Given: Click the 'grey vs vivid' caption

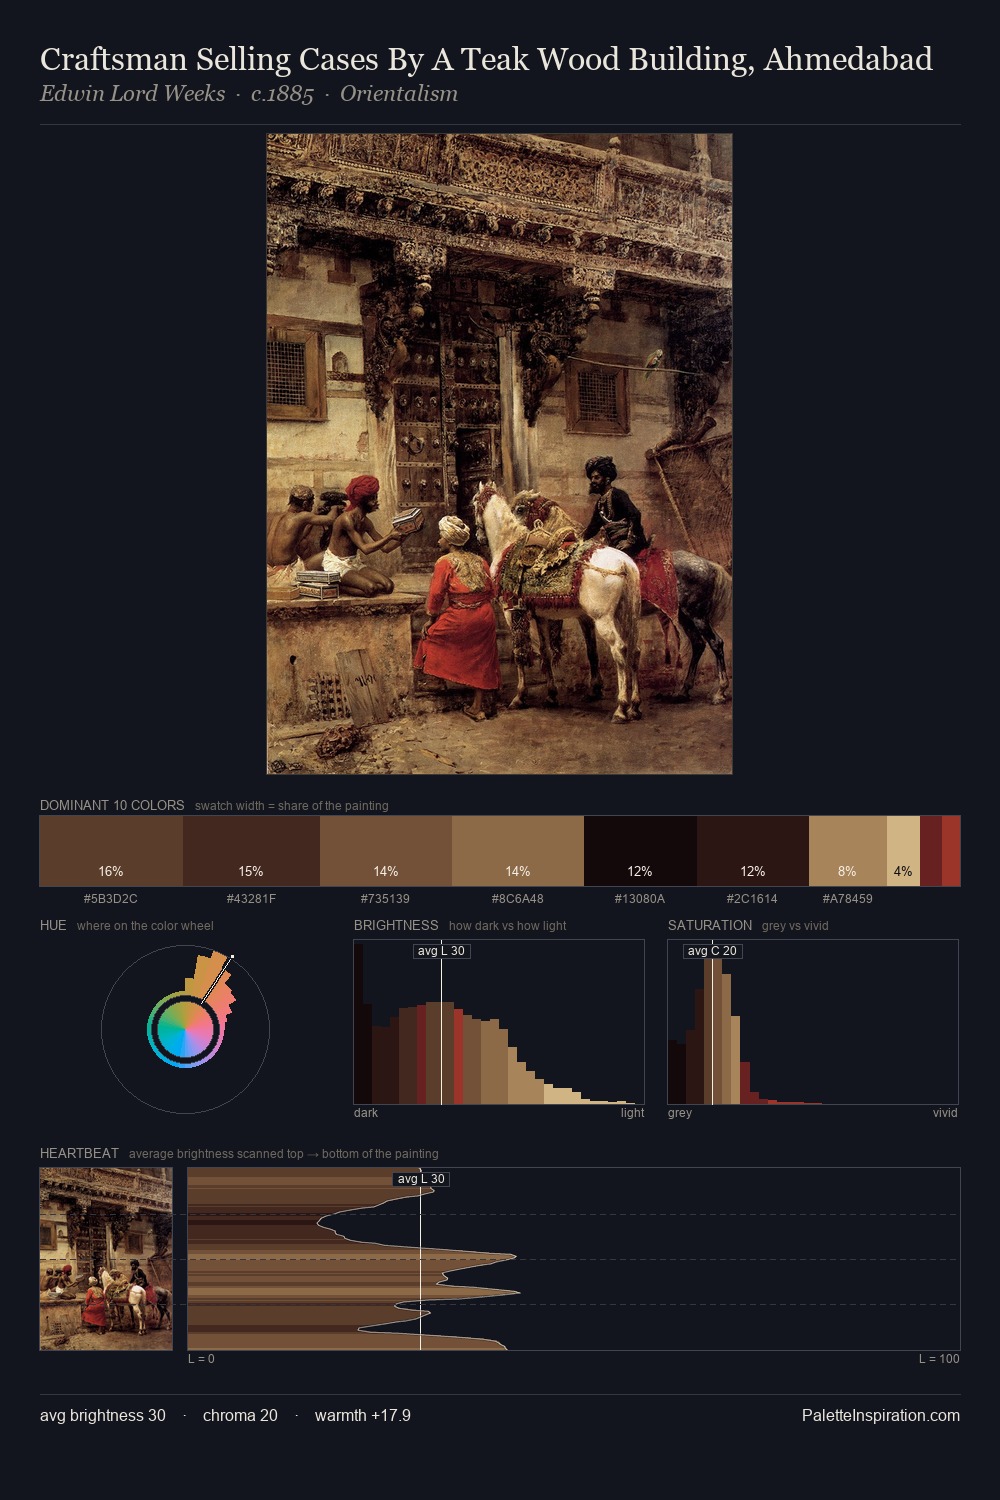Looking at the screenshot, I should [795, 926].
